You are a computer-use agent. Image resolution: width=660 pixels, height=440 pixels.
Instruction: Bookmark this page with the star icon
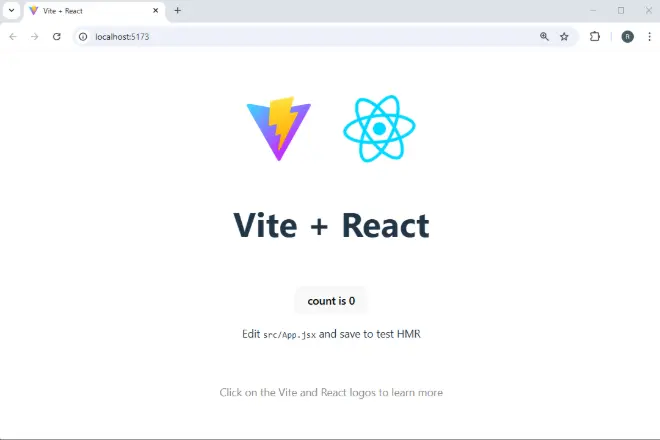coord(564,37)
